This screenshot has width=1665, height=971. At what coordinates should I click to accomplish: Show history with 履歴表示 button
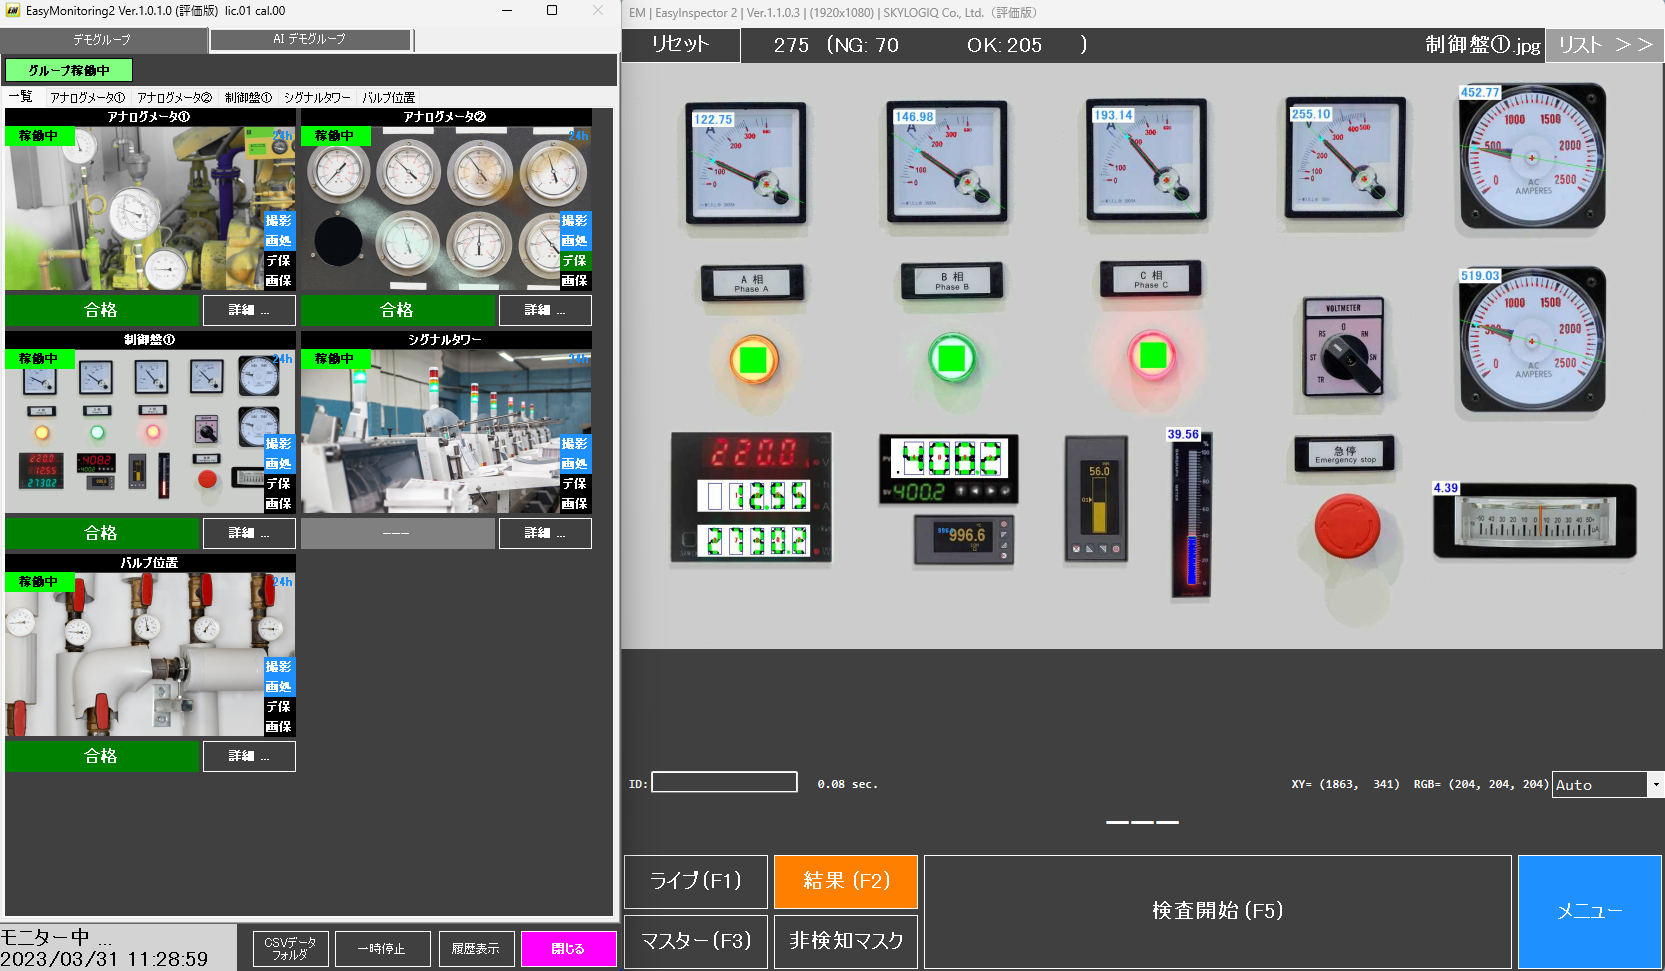pyautogui.click(x=476, y=948)
